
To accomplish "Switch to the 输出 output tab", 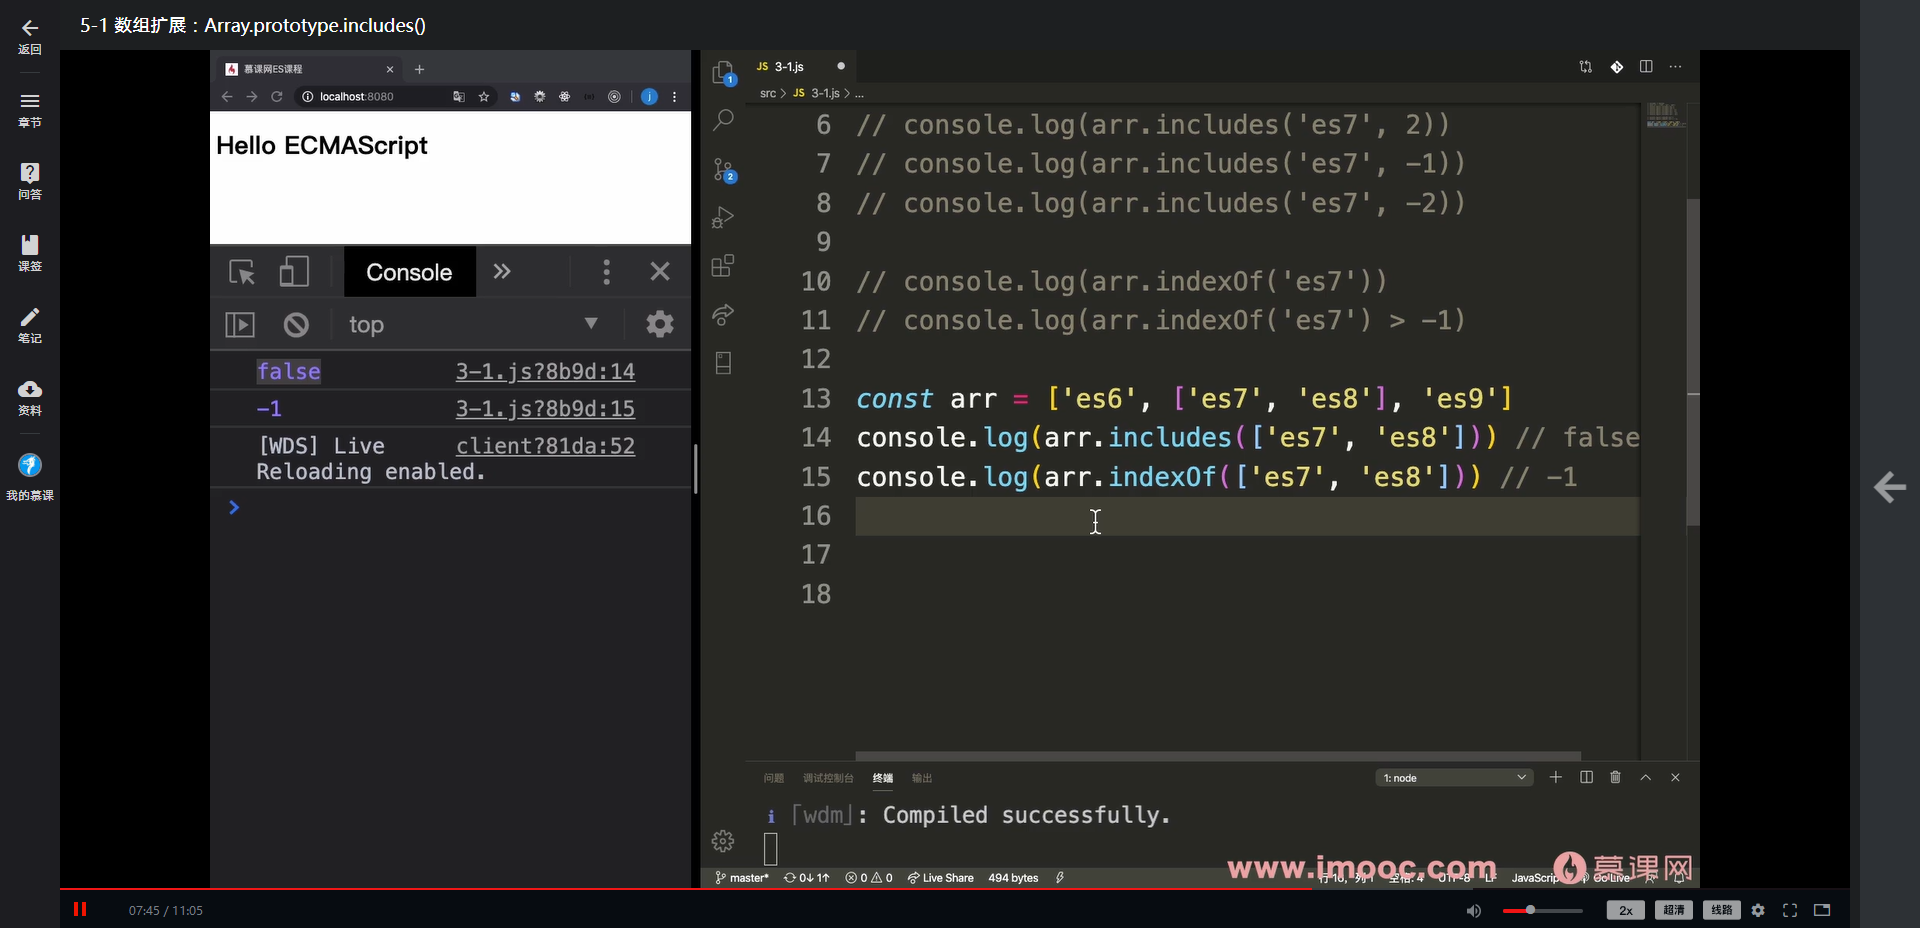I will (921, 778).
